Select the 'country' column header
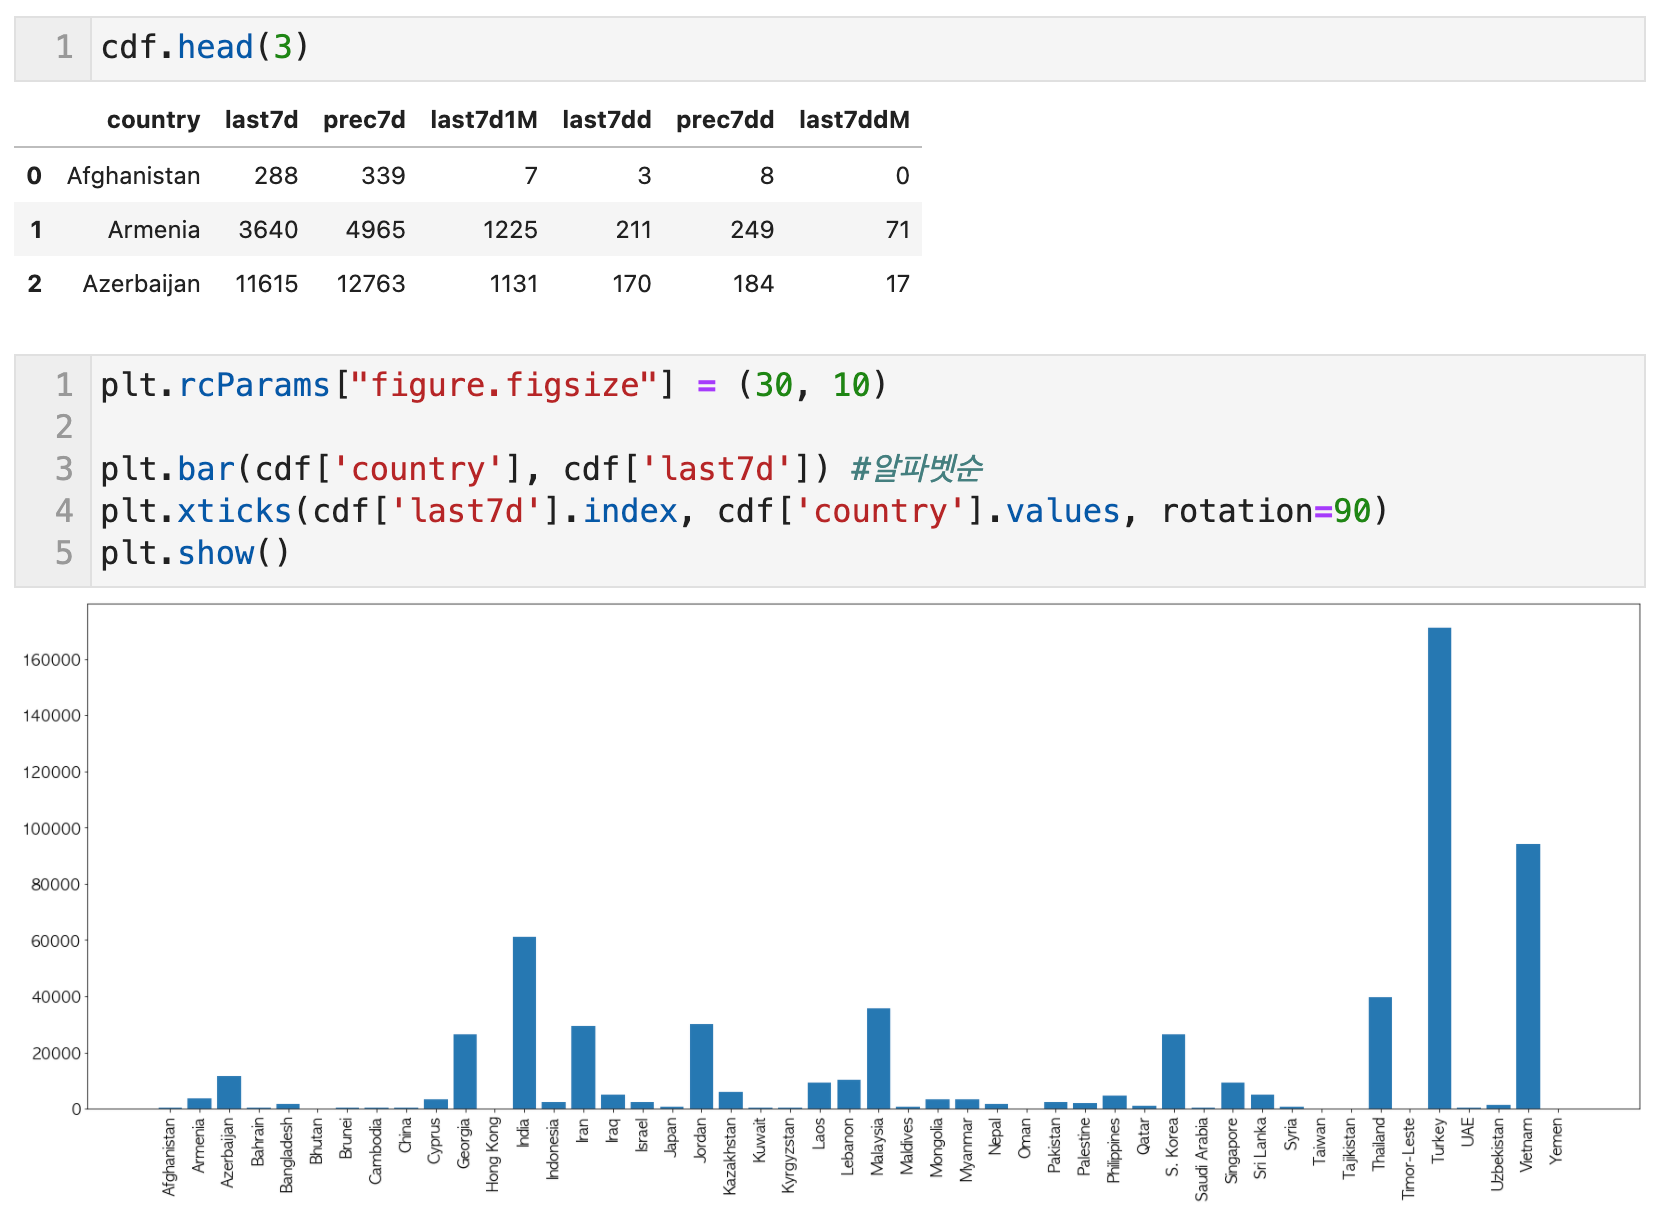The width and height of the screenshot is (1656, 1218). tap(153, 120)
